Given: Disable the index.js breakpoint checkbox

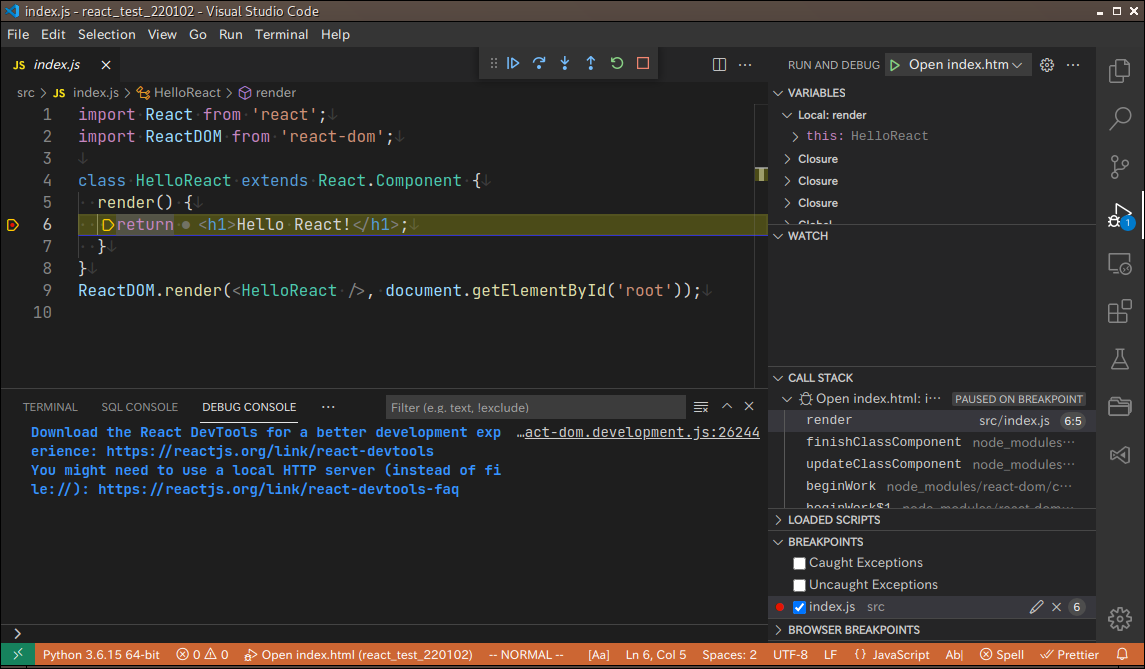Looking at the screenshot, I should coord(800,607).
